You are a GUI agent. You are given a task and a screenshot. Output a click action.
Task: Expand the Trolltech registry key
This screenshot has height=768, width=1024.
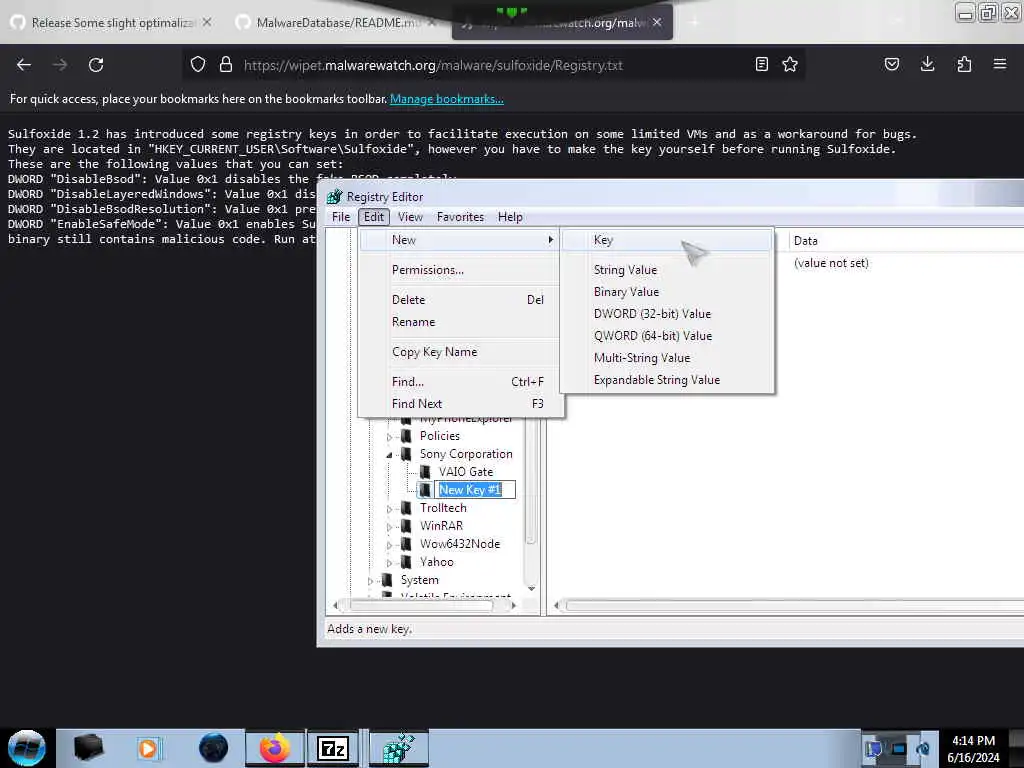389,509
